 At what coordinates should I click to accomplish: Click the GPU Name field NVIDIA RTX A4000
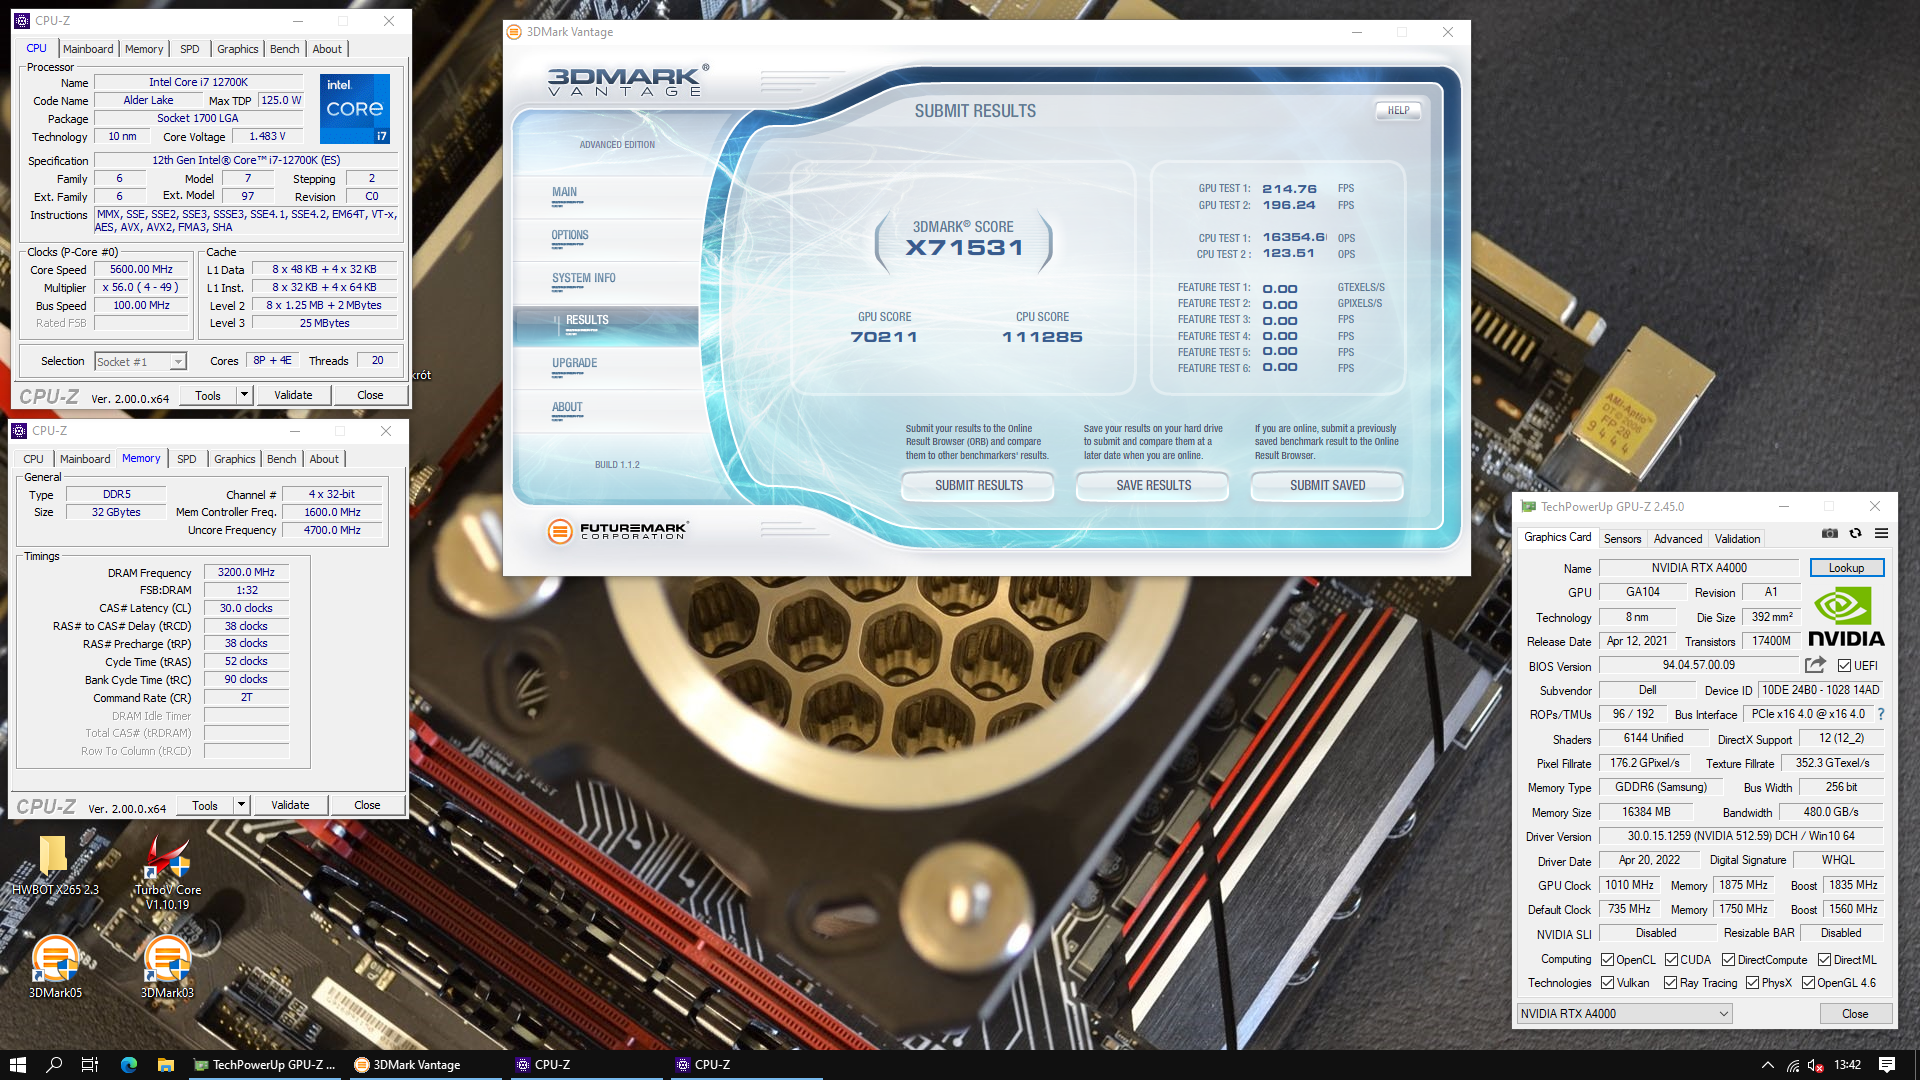coord(1699,568)
